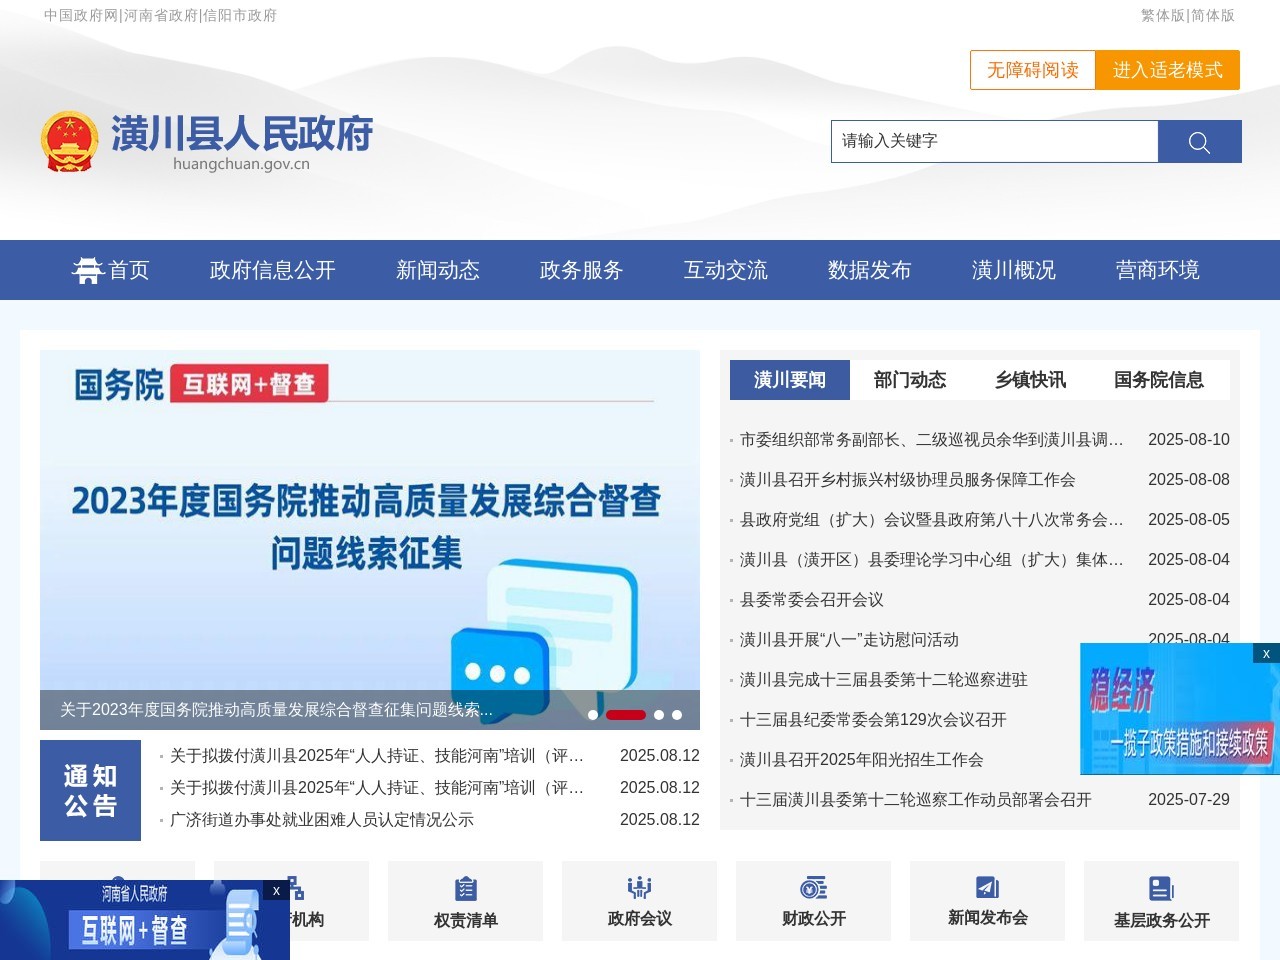The width and height of the screenshot is (1280, 960).
Task: Select the last carousel slide dot
Action: [677, 715]
